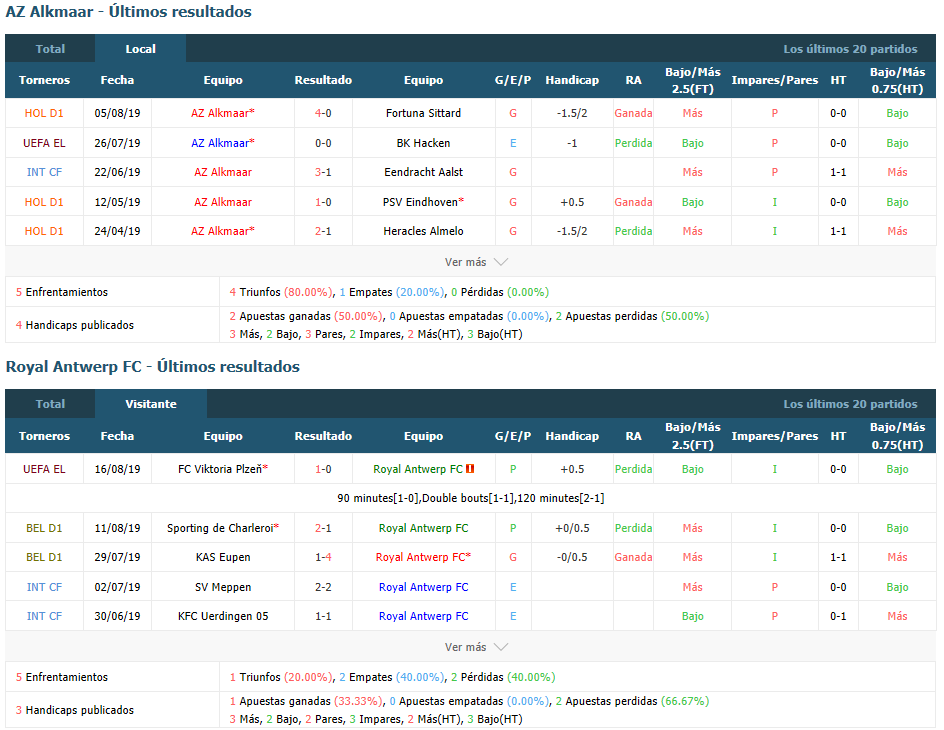Image resolution: width=944 pixels, height=730 pixels.
Task: Click the 4-0 result against Fortuna Sittard
Action: tap(323, 113)
